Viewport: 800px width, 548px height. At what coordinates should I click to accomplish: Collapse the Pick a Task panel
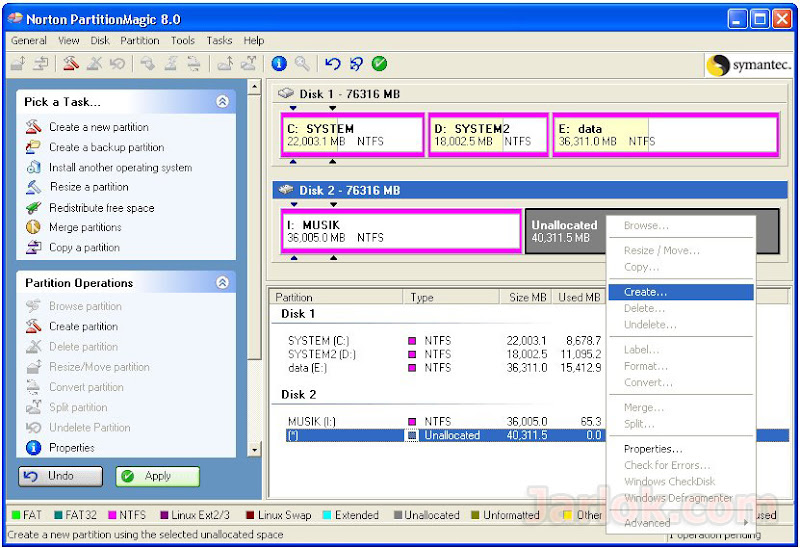pos(222,101)
